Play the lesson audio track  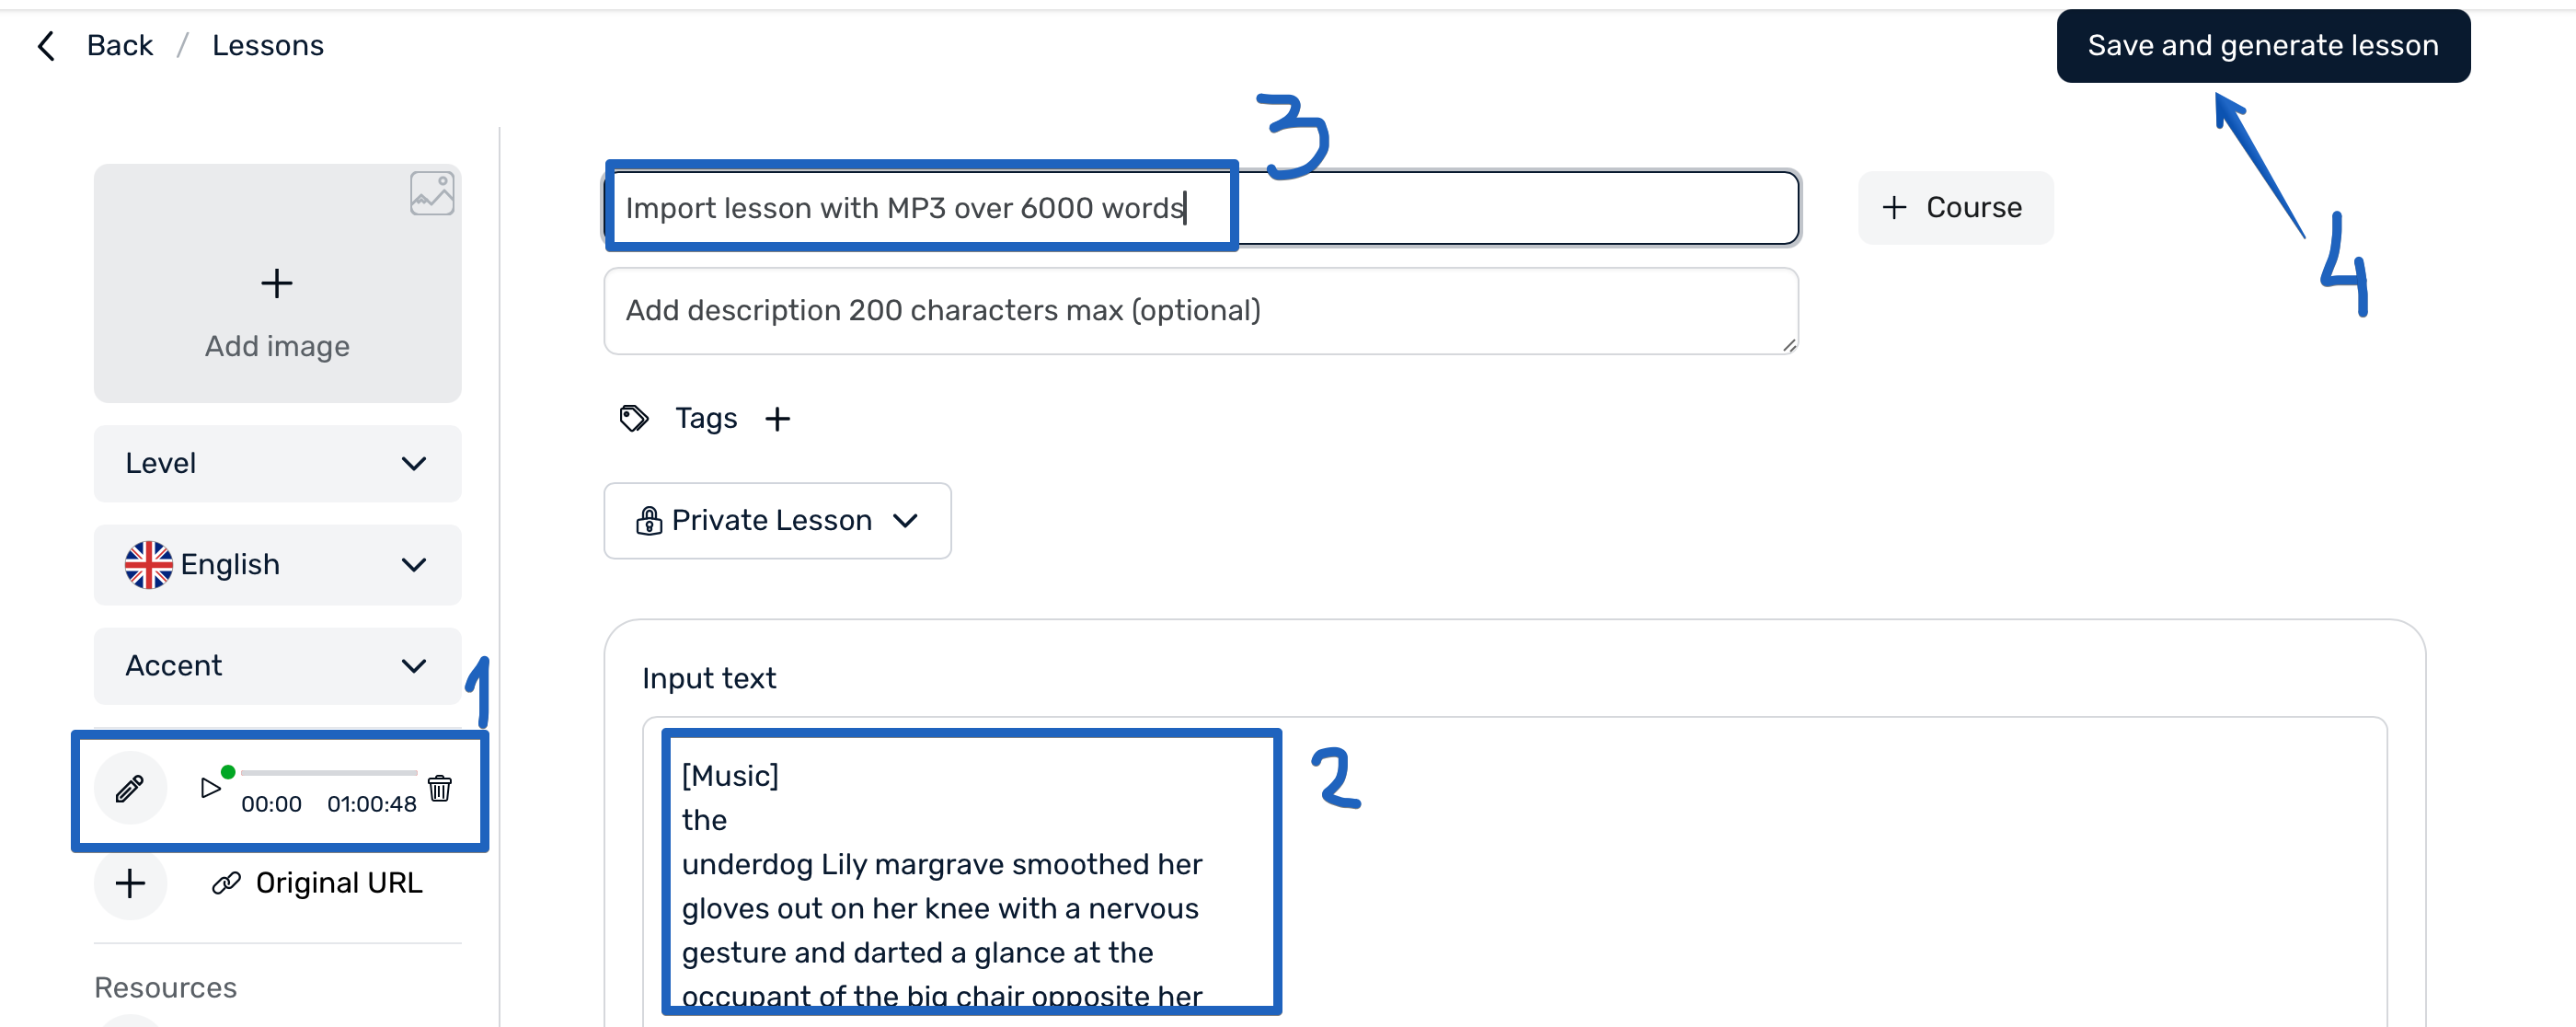(210, 788)
